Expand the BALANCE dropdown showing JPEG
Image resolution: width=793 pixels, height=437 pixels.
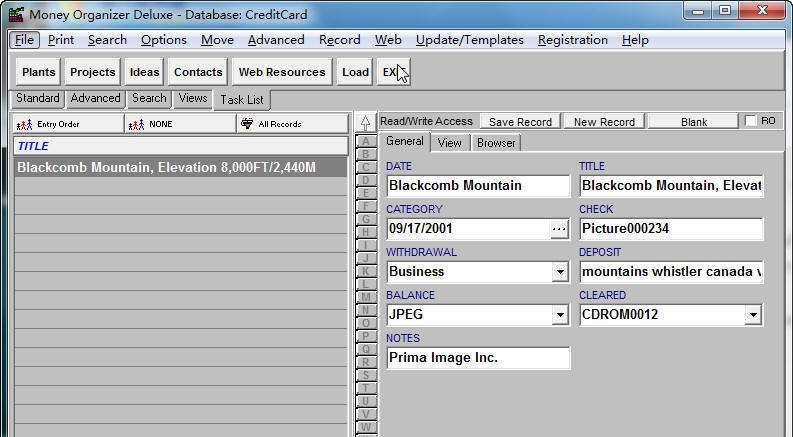[559, 315]
